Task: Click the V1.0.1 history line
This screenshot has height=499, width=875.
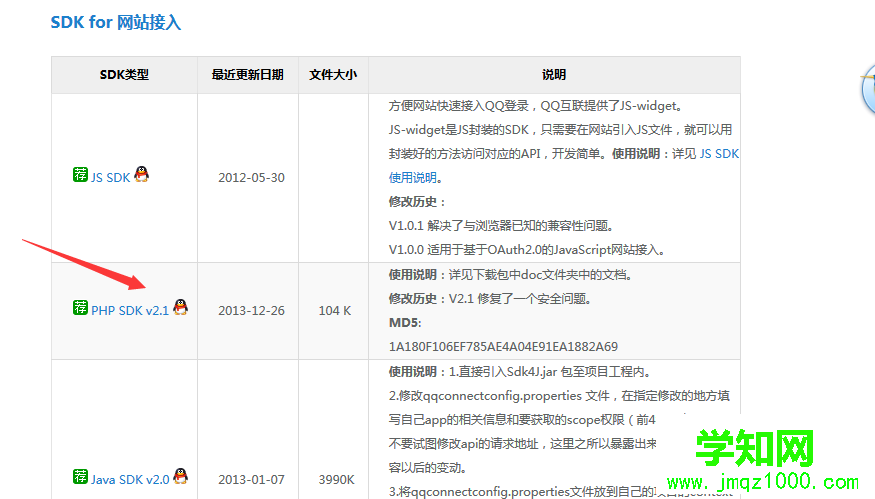Action: pos(501,225)
